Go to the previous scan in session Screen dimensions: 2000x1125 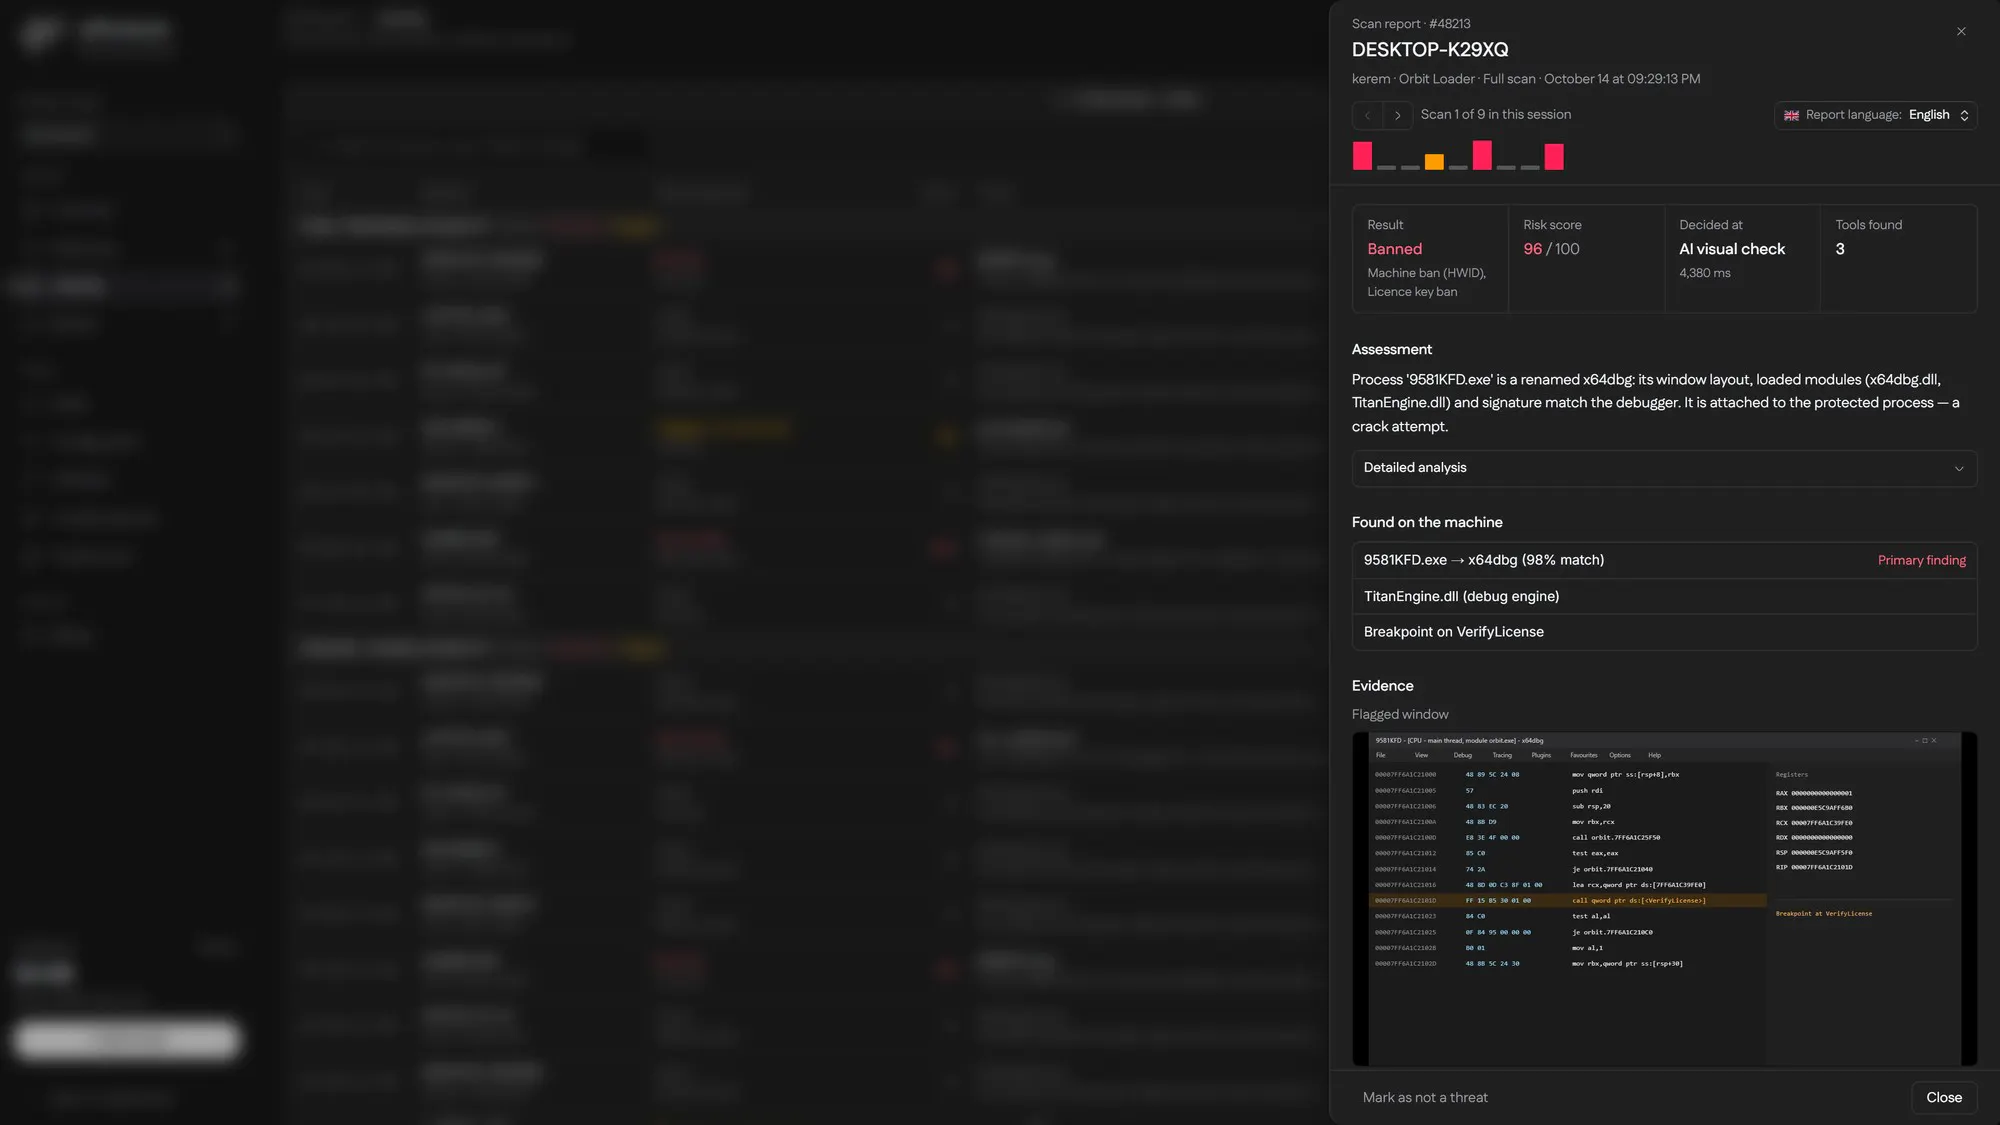[1368, 116]
